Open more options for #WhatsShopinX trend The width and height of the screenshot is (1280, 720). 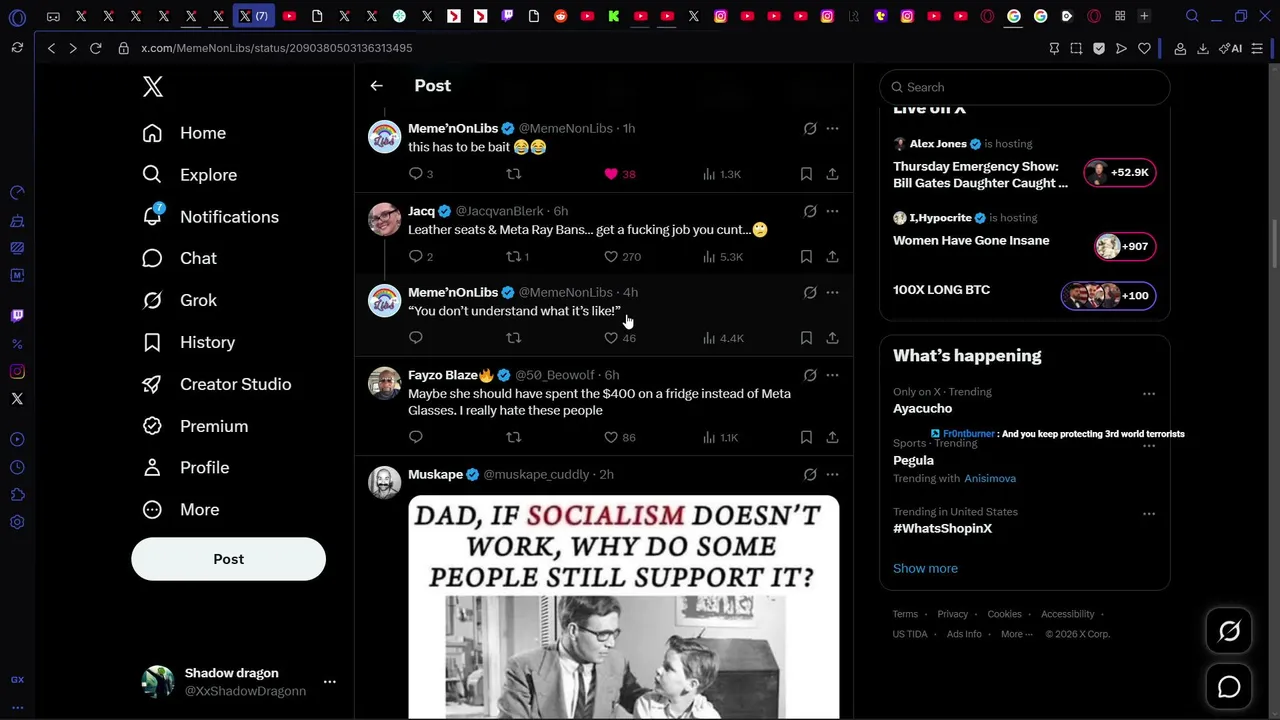pyautogui.click(x=1149, y=514)
